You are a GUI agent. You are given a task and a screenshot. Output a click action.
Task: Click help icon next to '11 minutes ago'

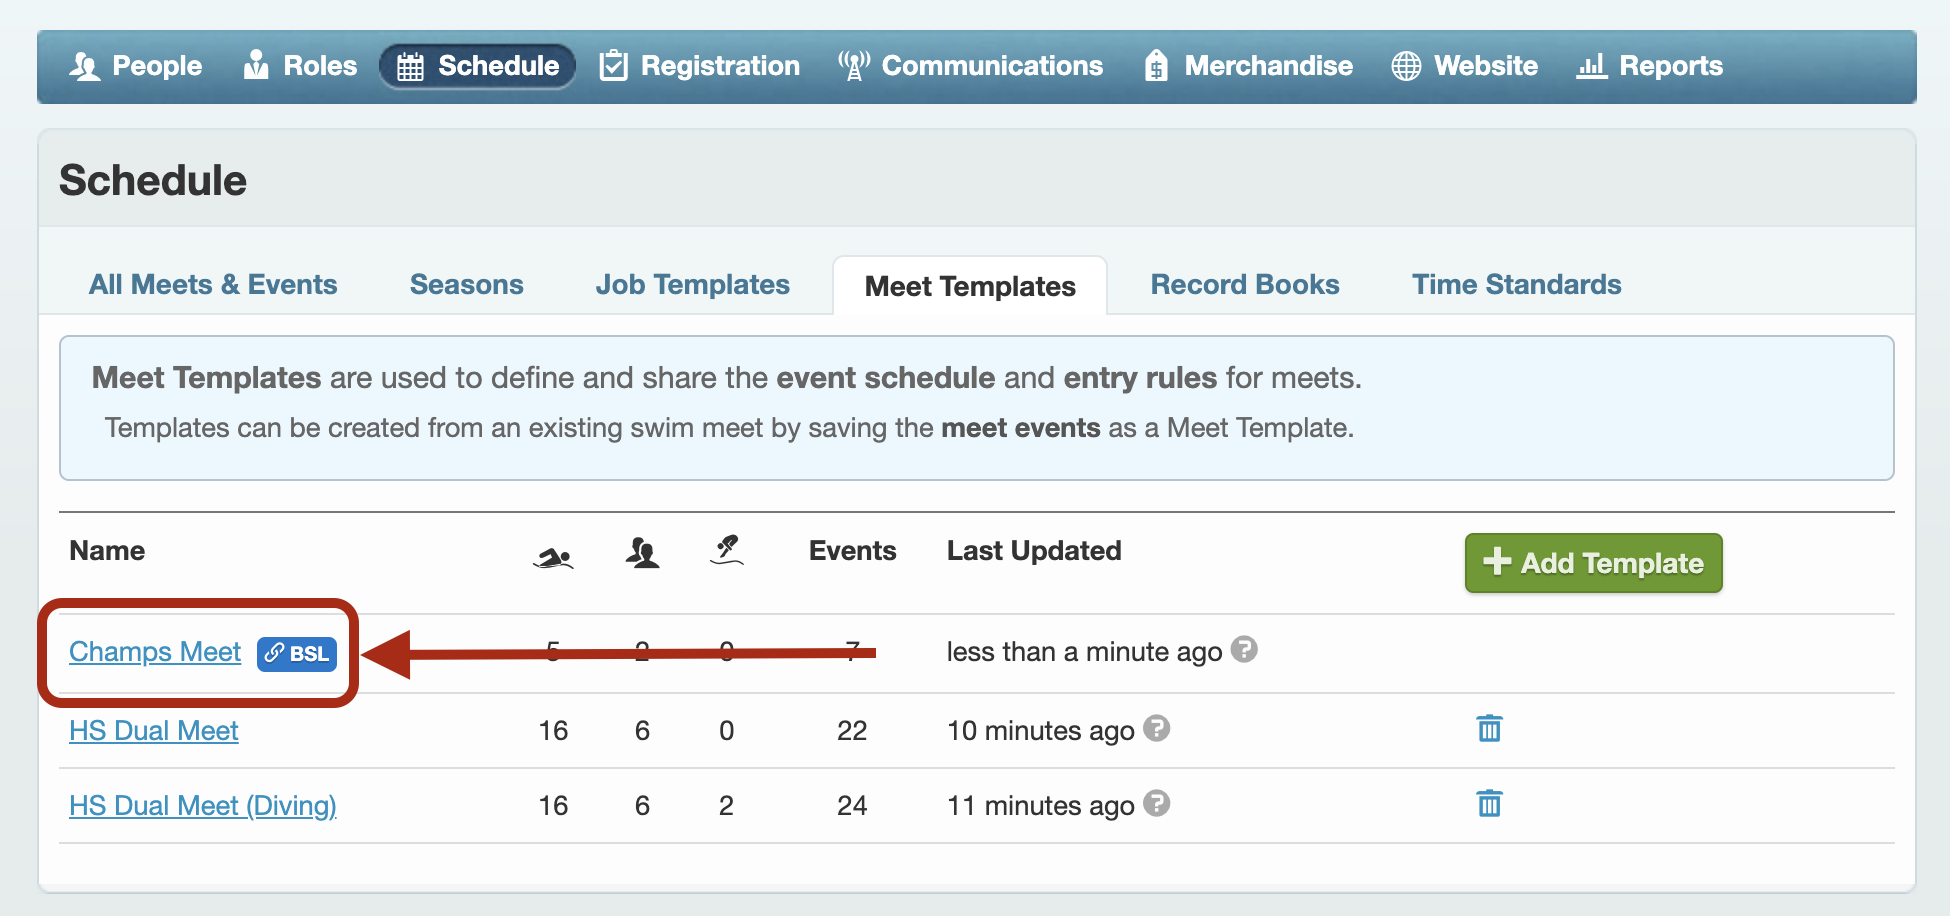1157,804
